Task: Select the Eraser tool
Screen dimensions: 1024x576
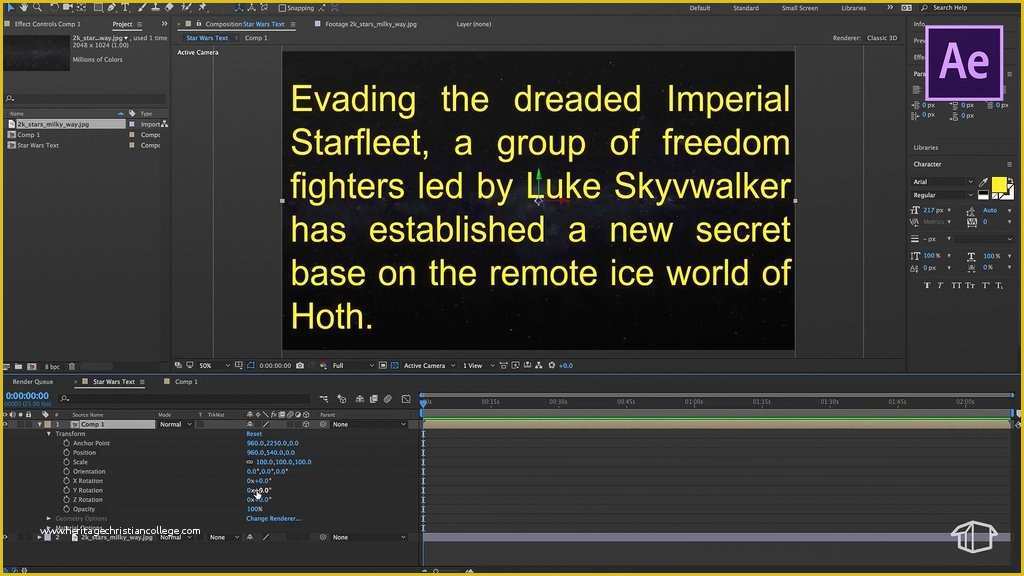Action: click(169, 7)
